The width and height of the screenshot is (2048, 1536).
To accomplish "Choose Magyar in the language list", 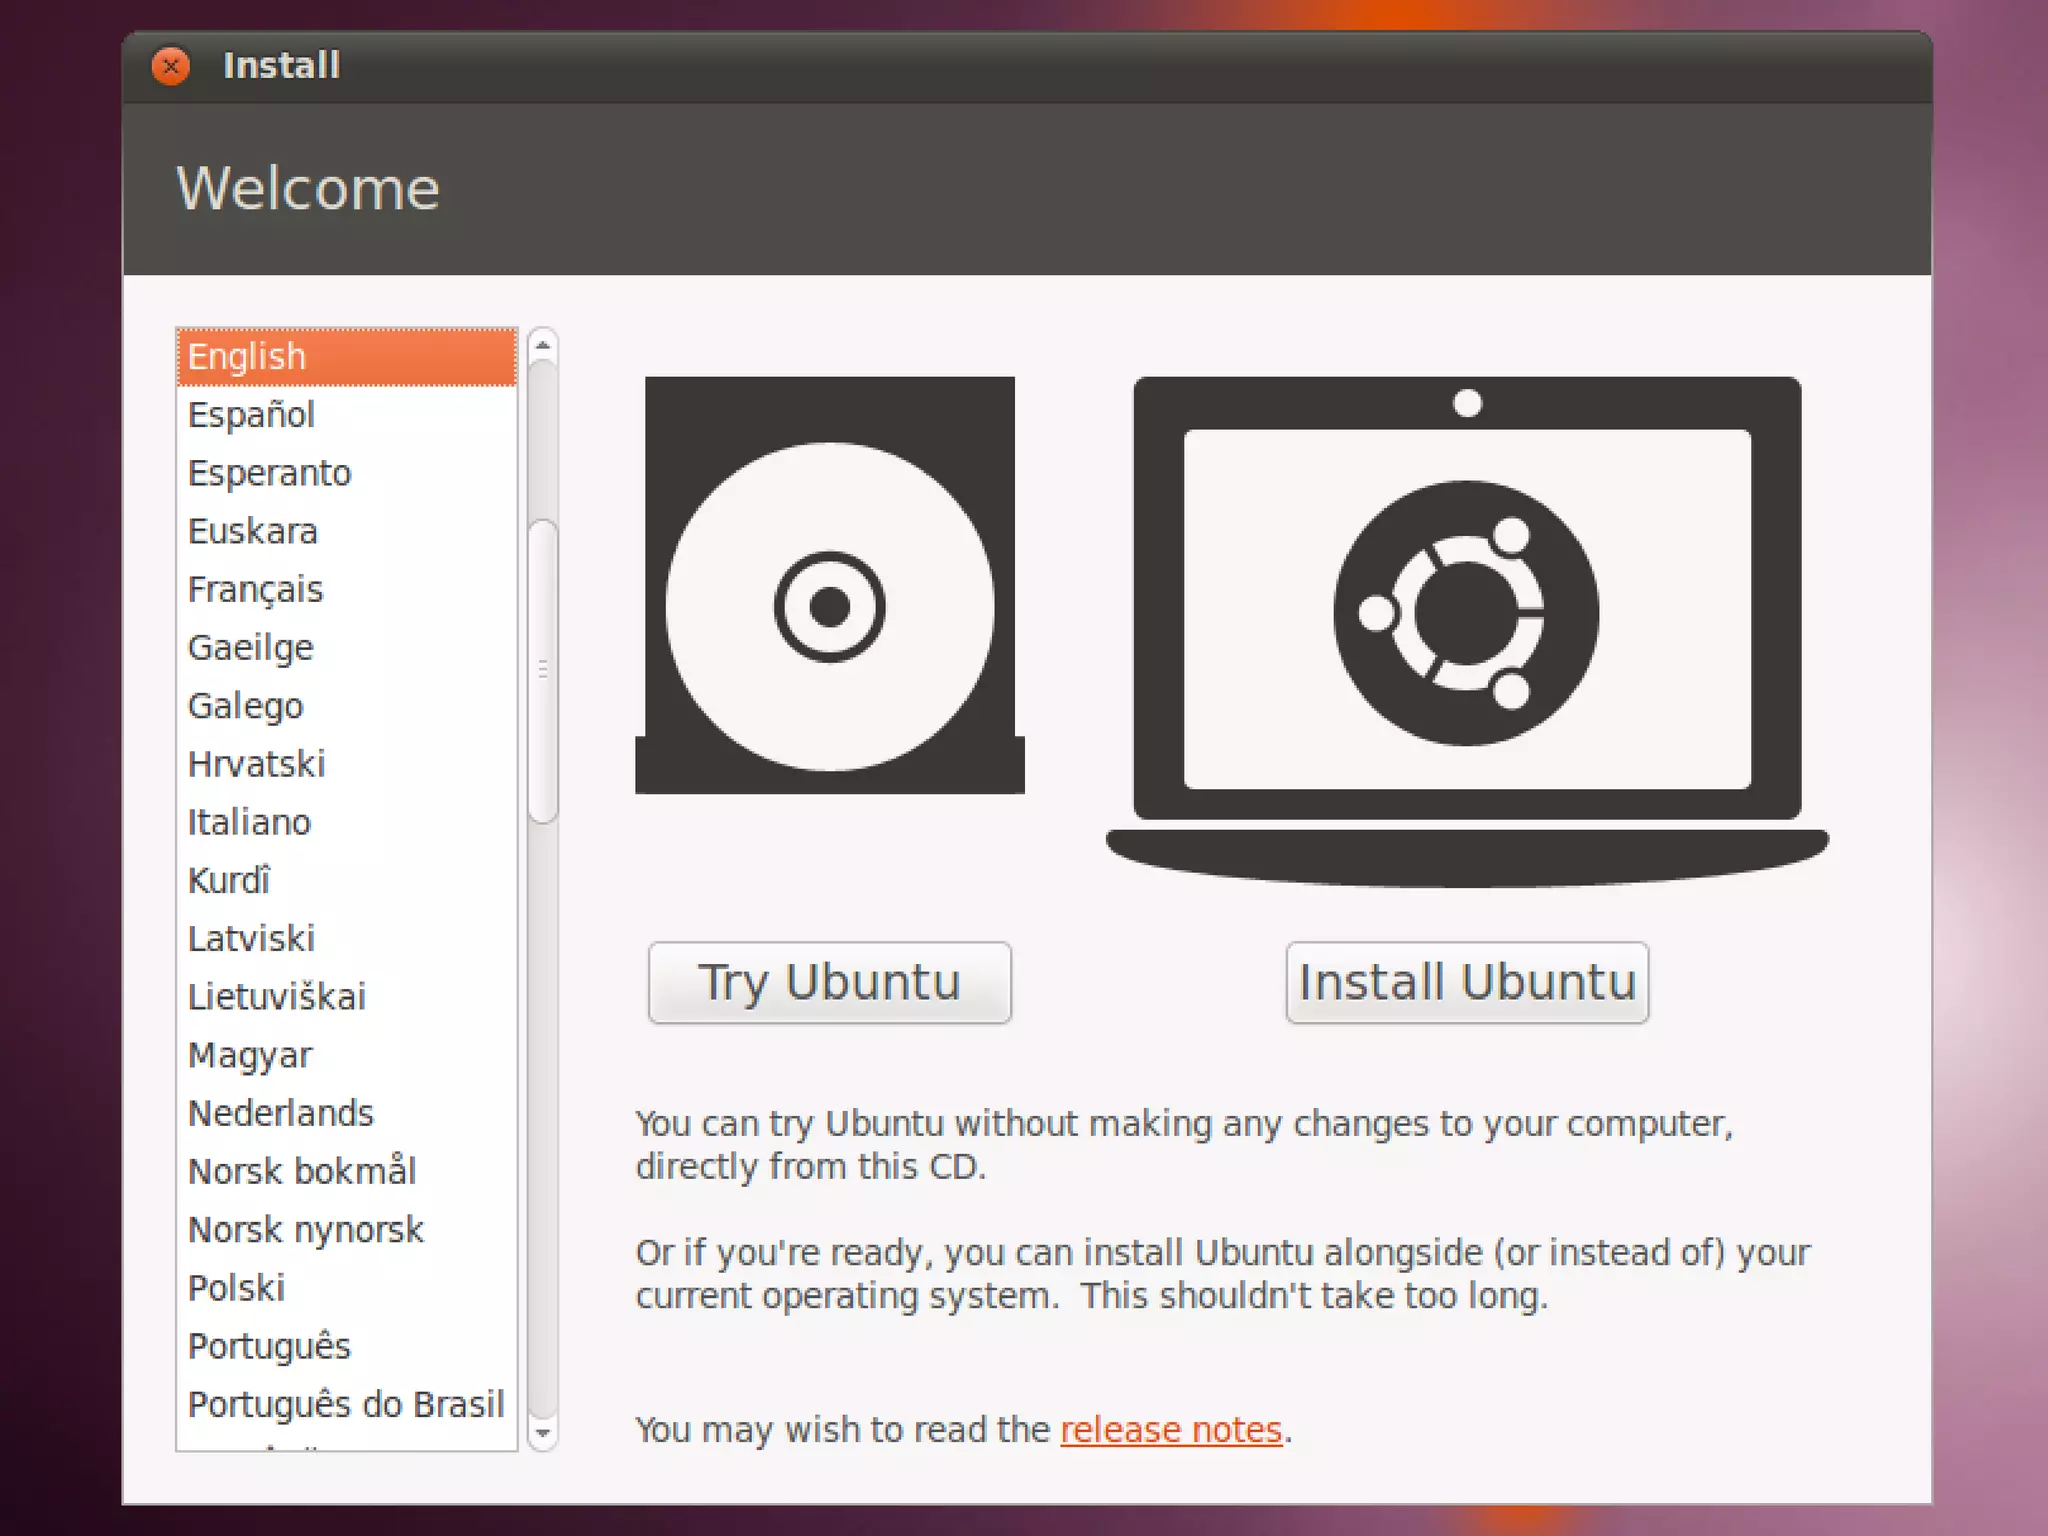I will (x=250, y=1056).
